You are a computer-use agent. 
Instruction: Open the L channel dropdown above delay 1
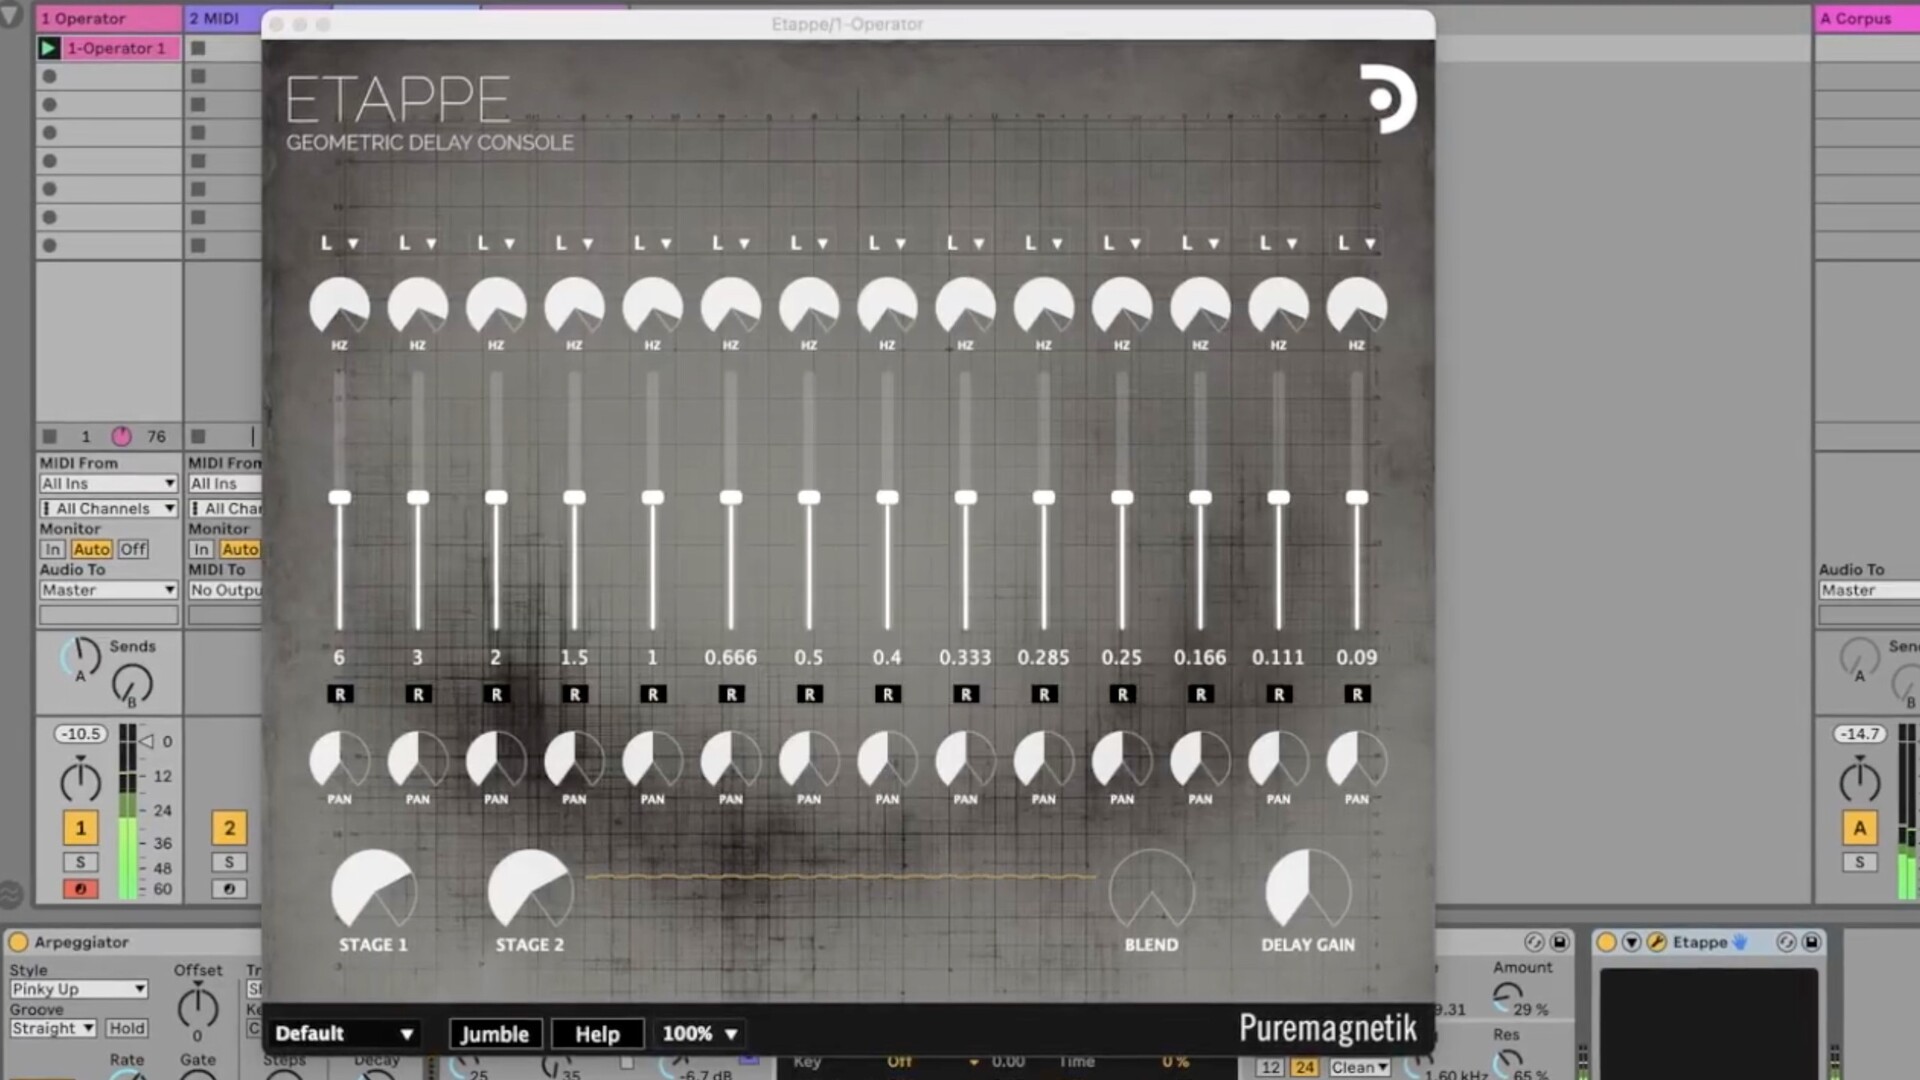coord(653,243)
